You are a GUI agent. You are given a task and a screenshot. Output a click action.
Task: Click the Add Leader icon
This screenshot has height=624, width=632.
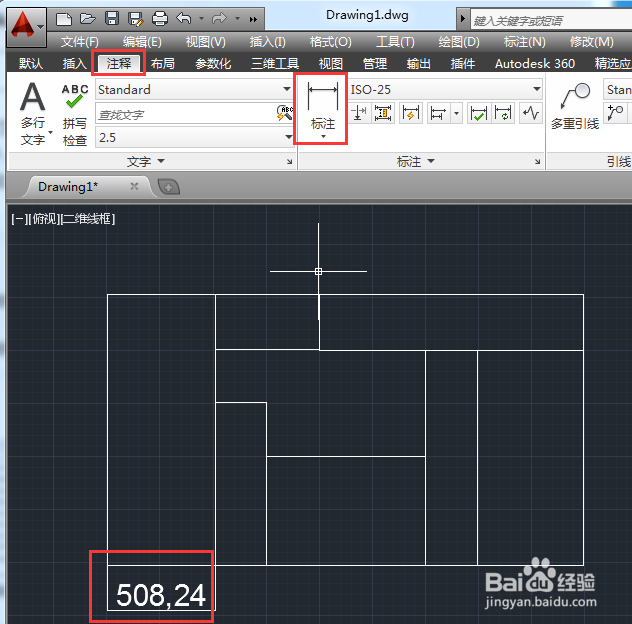coord(615,113)
